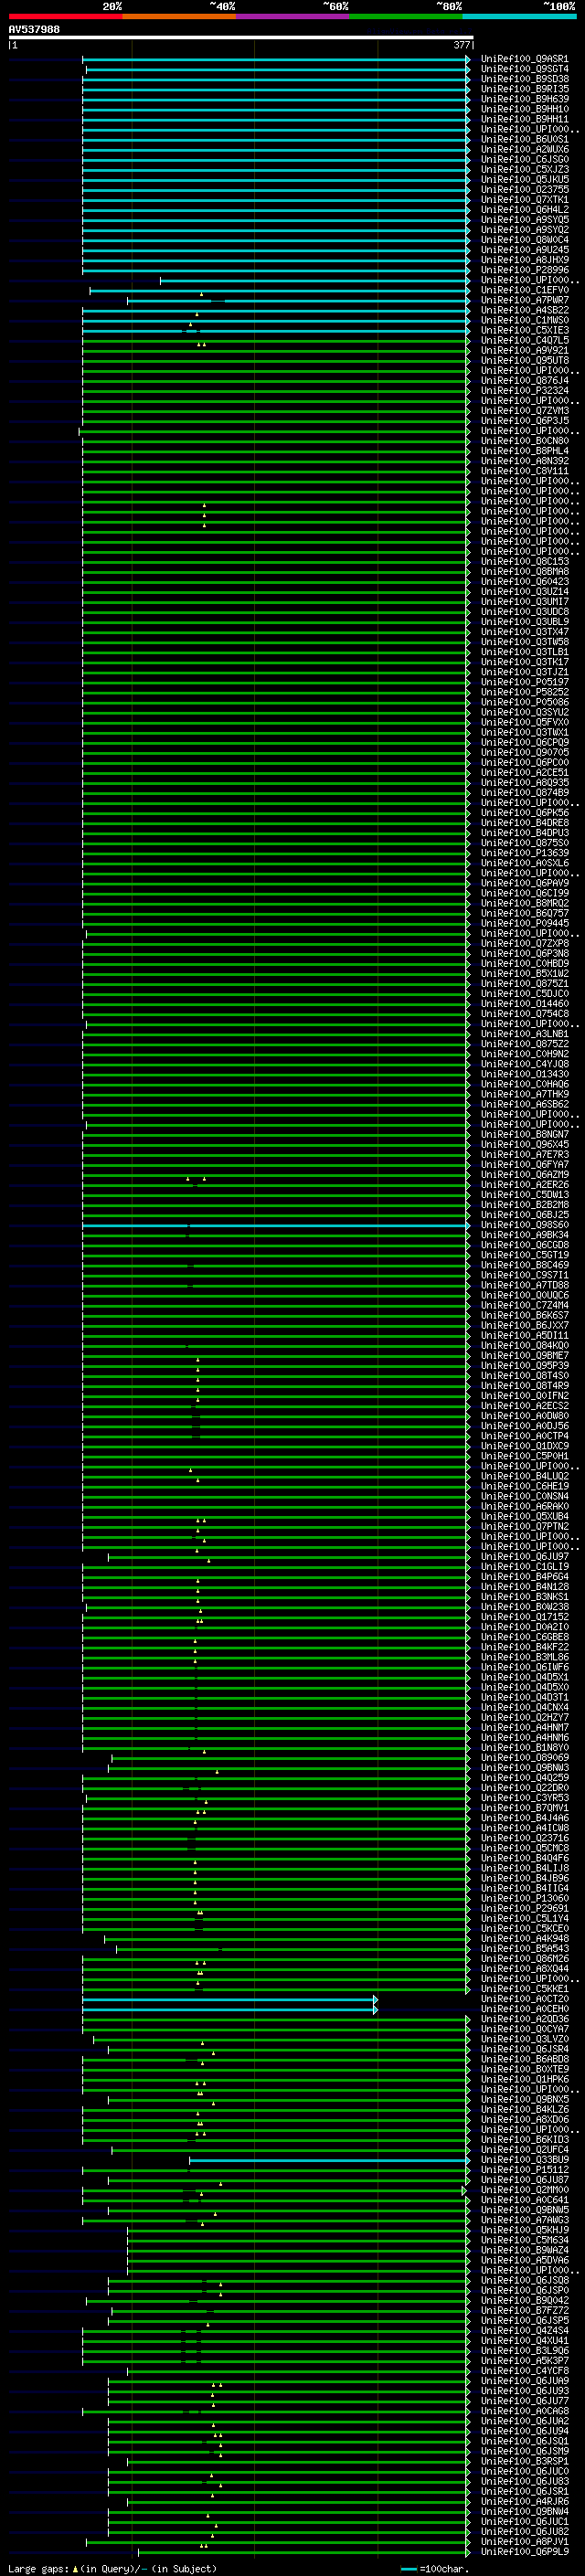Click the UniRef100_B6U0S1 entry
Image resolution: width=585 pixels, height=2576 pixels.
[525, 139]
